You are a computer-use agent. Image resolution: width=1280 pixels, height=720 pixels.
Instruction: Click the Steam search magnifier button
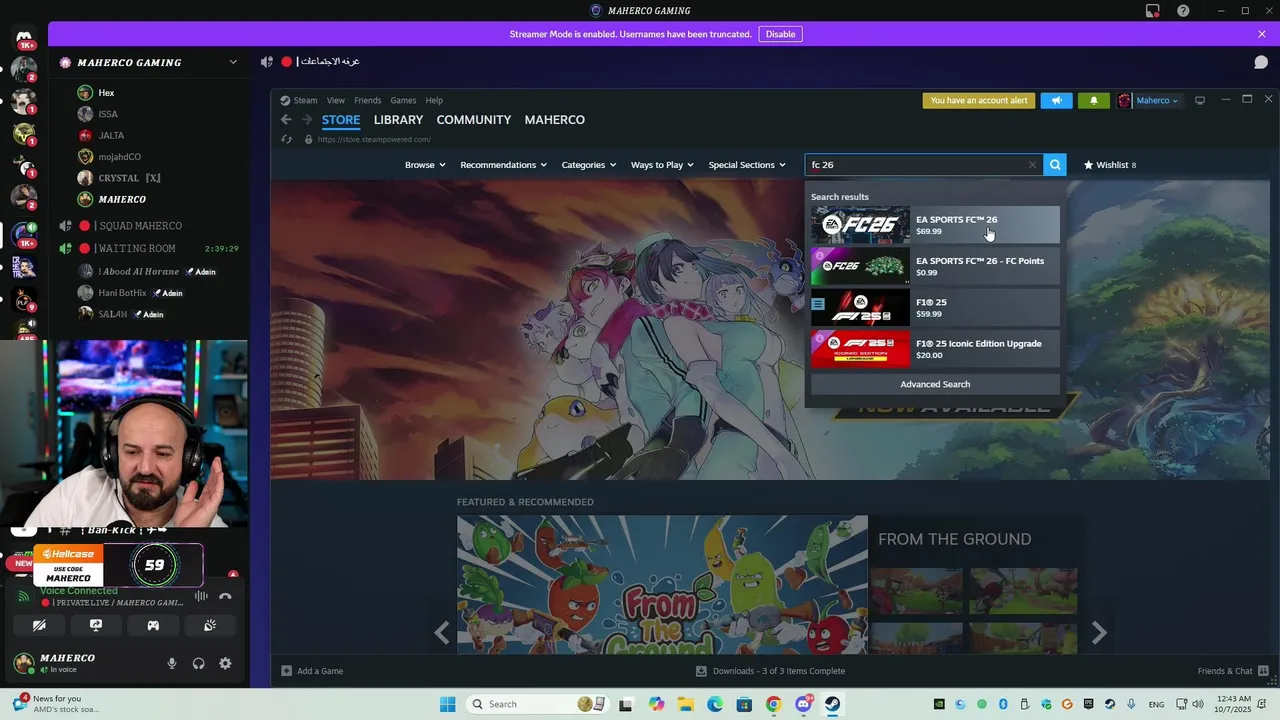pyautogui.click(x=1054, y=165)
